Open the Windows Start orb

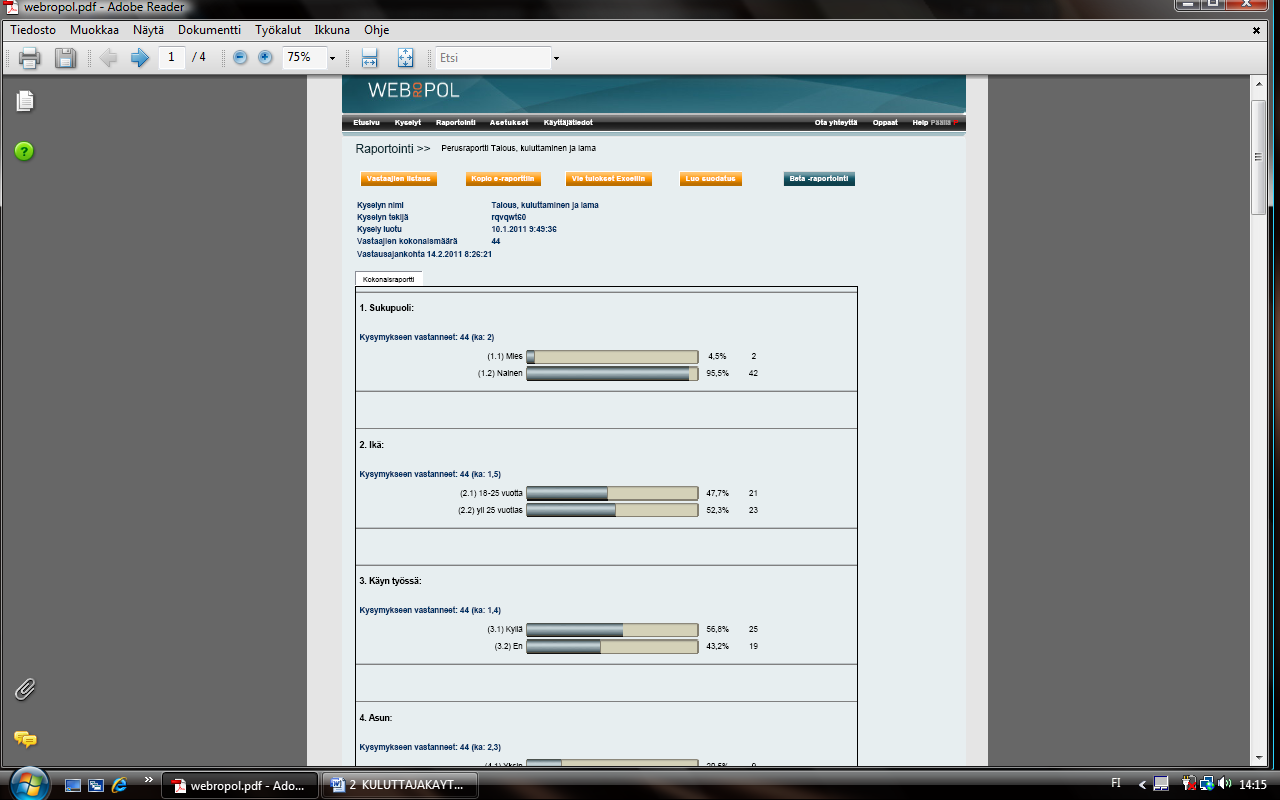click(27, 784)
